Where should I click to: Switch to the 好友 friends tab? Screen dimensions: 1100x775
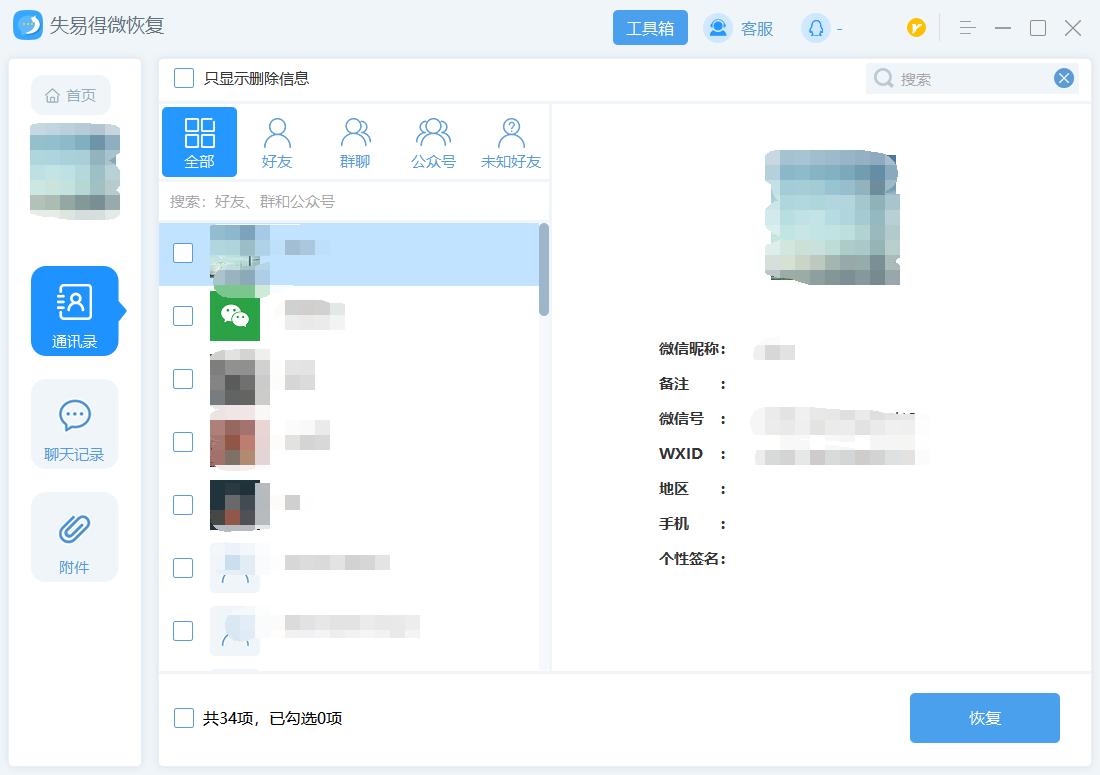point(277,140)
